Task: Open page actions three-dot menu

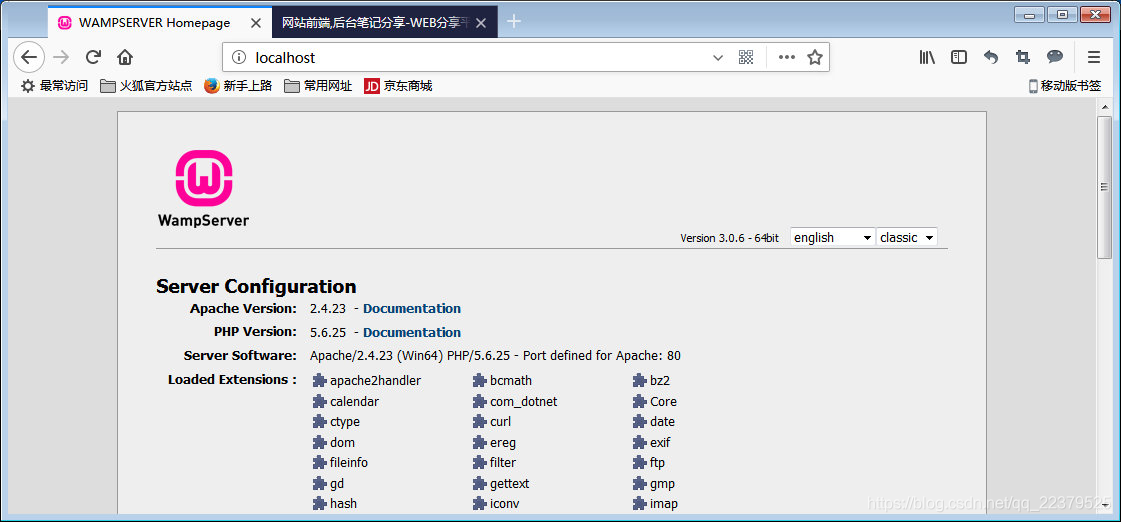Action: pos(786,58)
